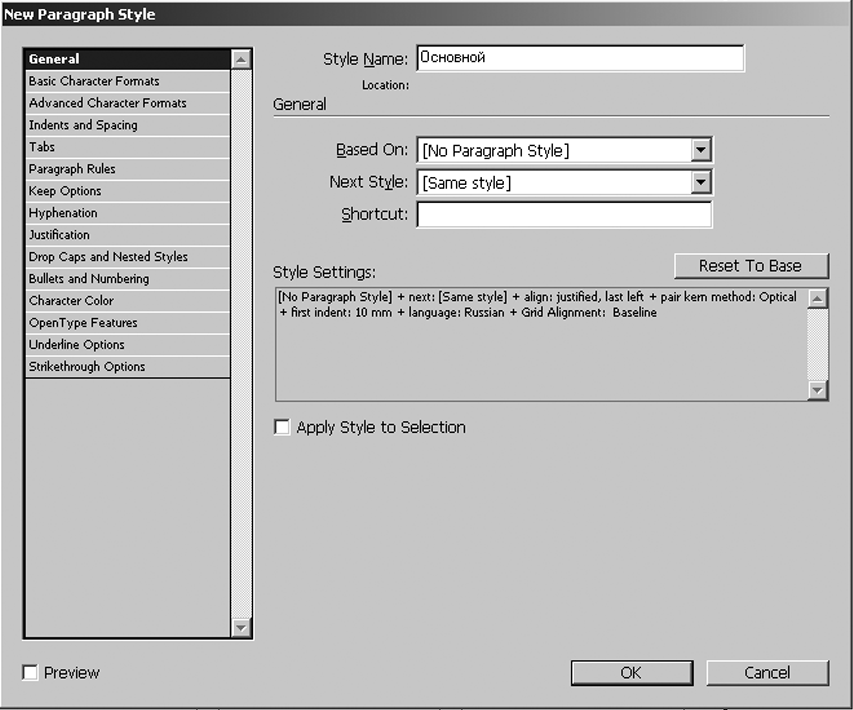Screen dimensions: 853x710
Task: Select General in the category list
Action: [x=128, y=59]
